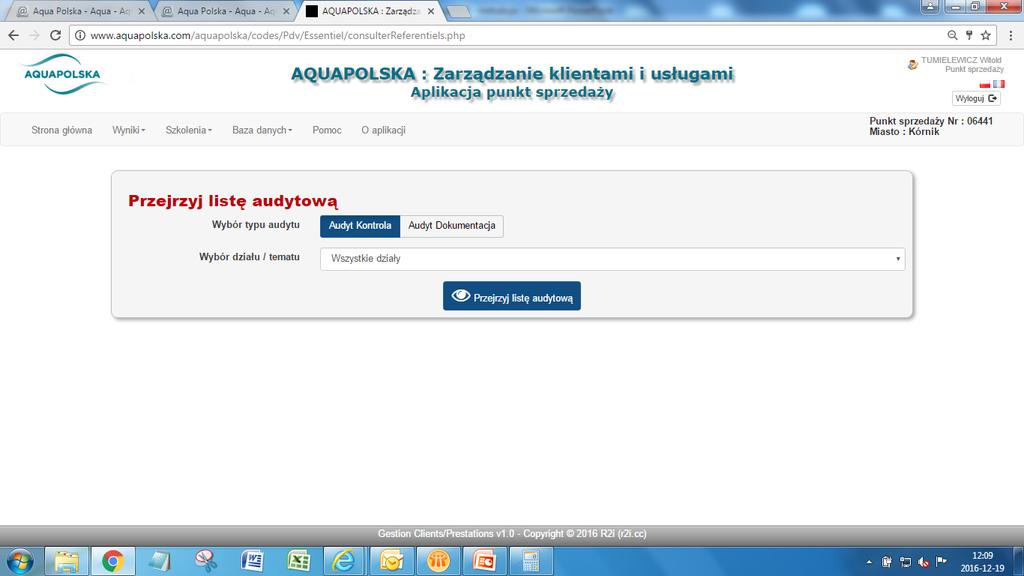Click the Aplikacja punkt sprzedaży subtitle
This screenshot has width=1024, height=576.
point(512,93)
